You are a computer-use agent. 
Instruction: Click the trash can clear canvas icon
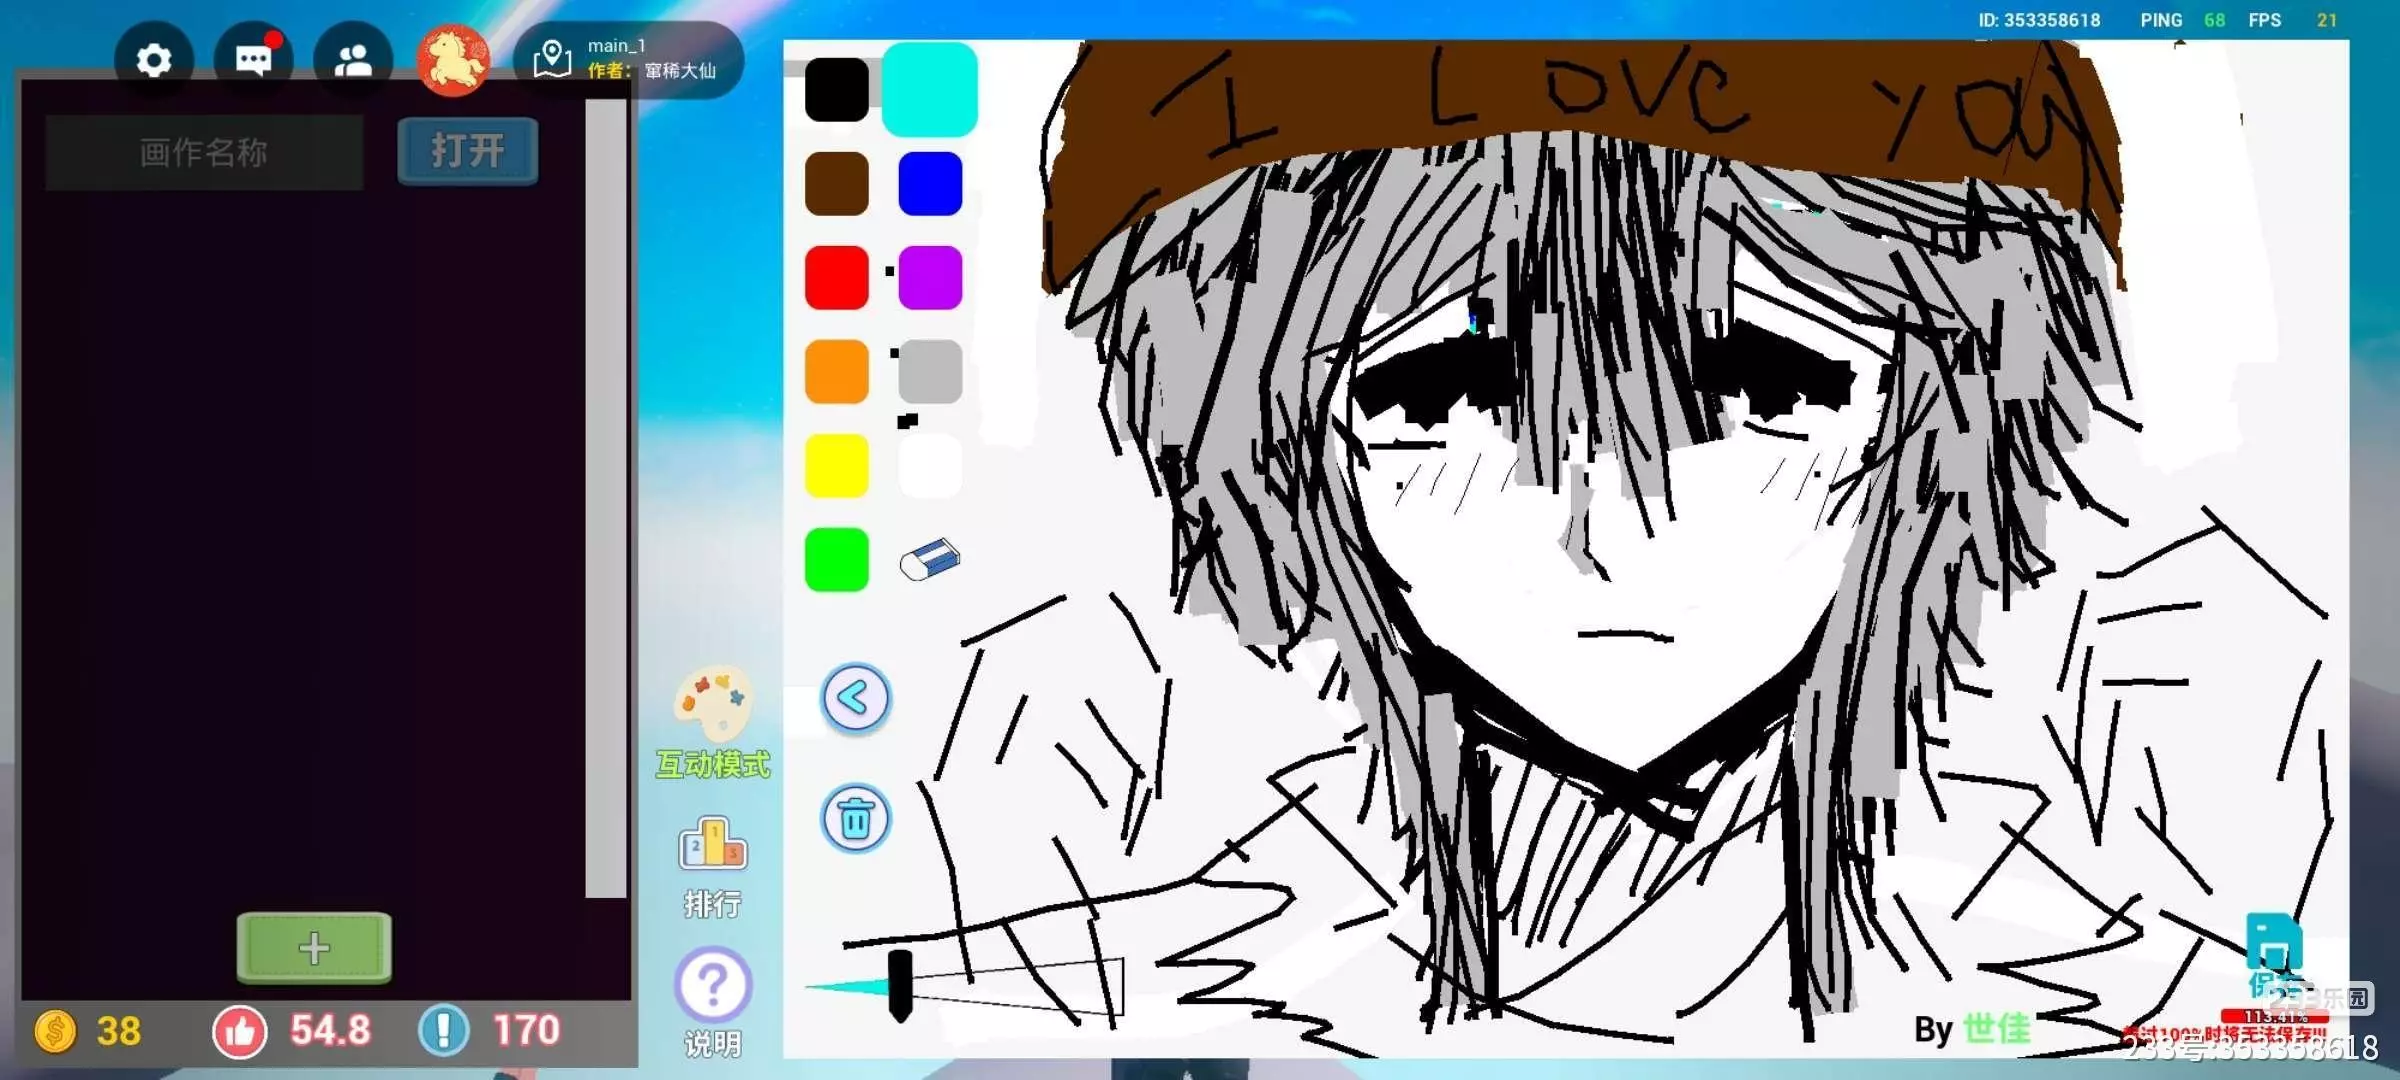point(855,819)
